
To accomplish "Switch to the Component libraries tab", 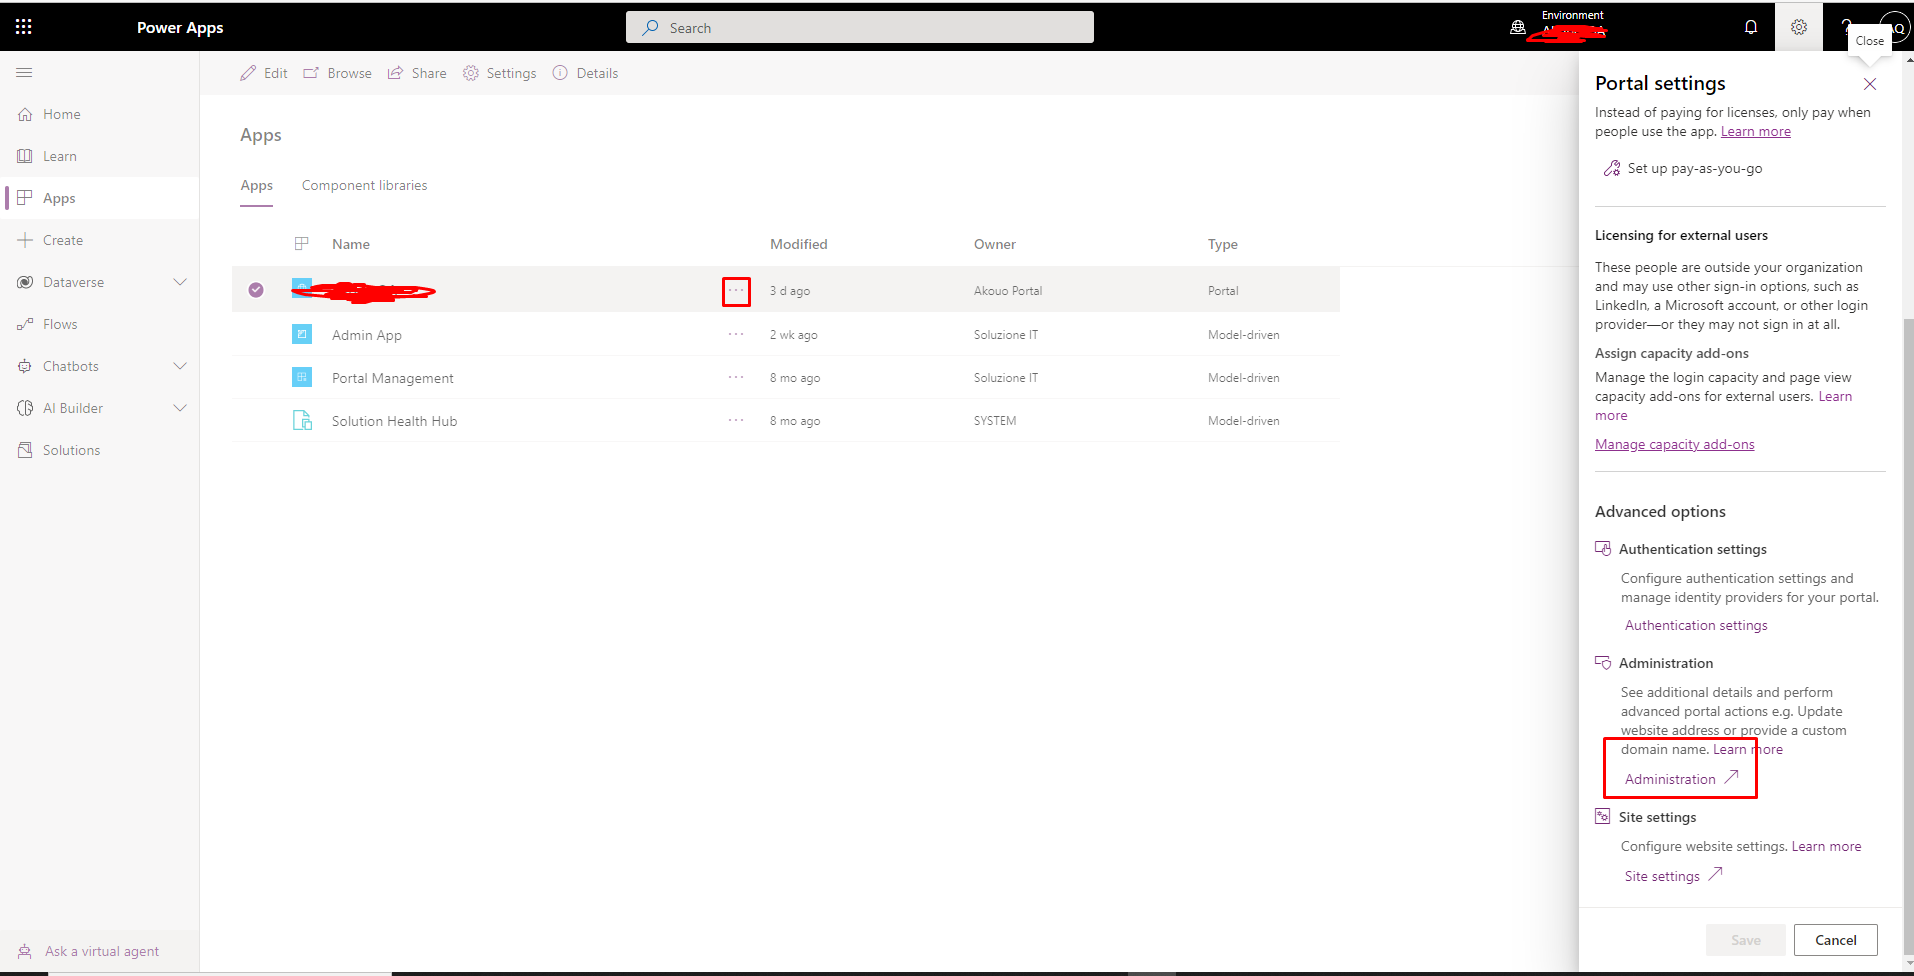I will (364, 185).
